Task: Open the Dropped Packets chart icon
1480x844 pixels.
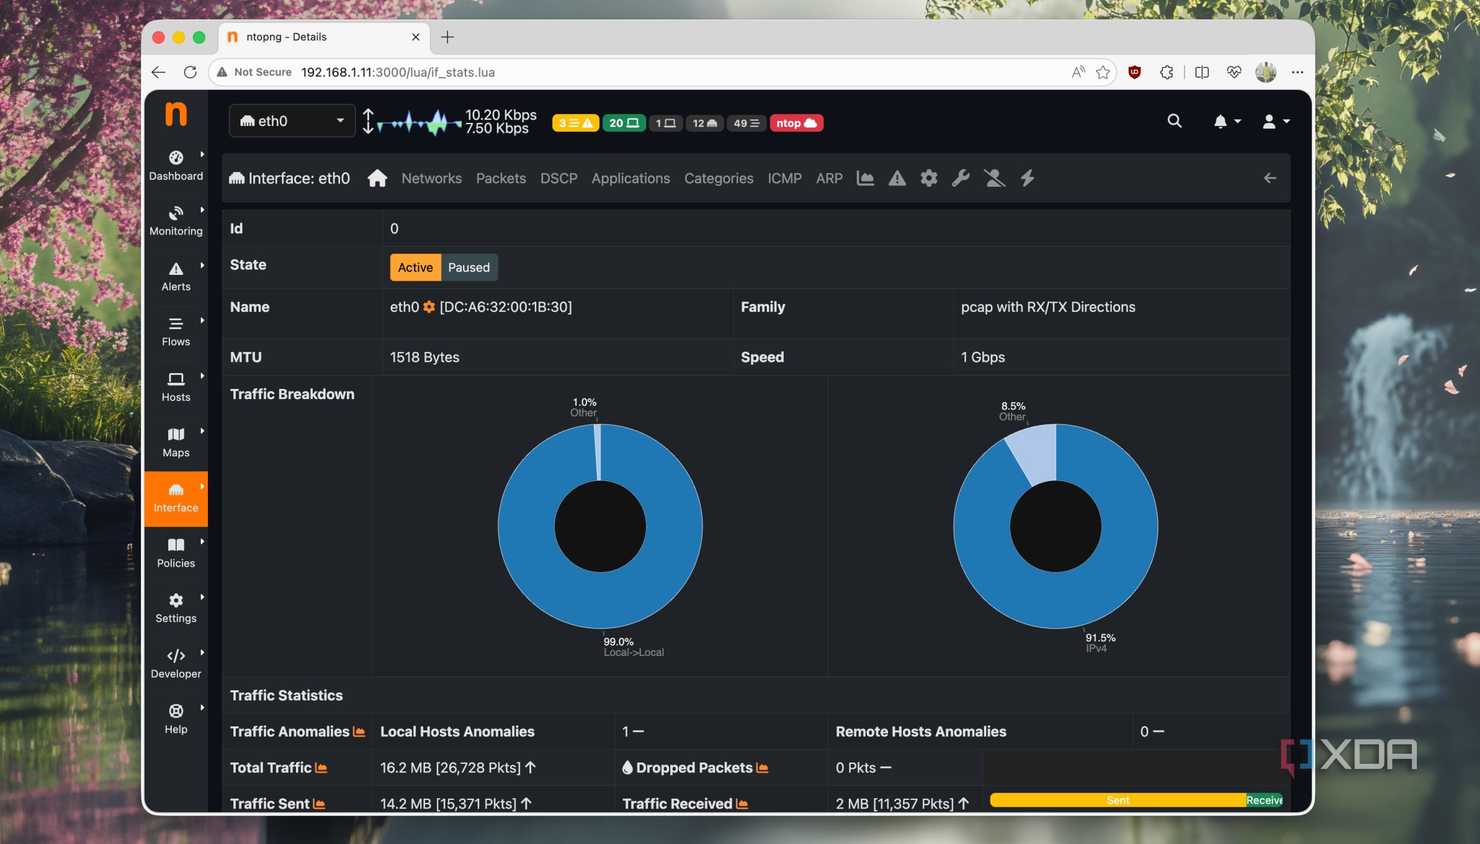Action: (x=762, y=768)
